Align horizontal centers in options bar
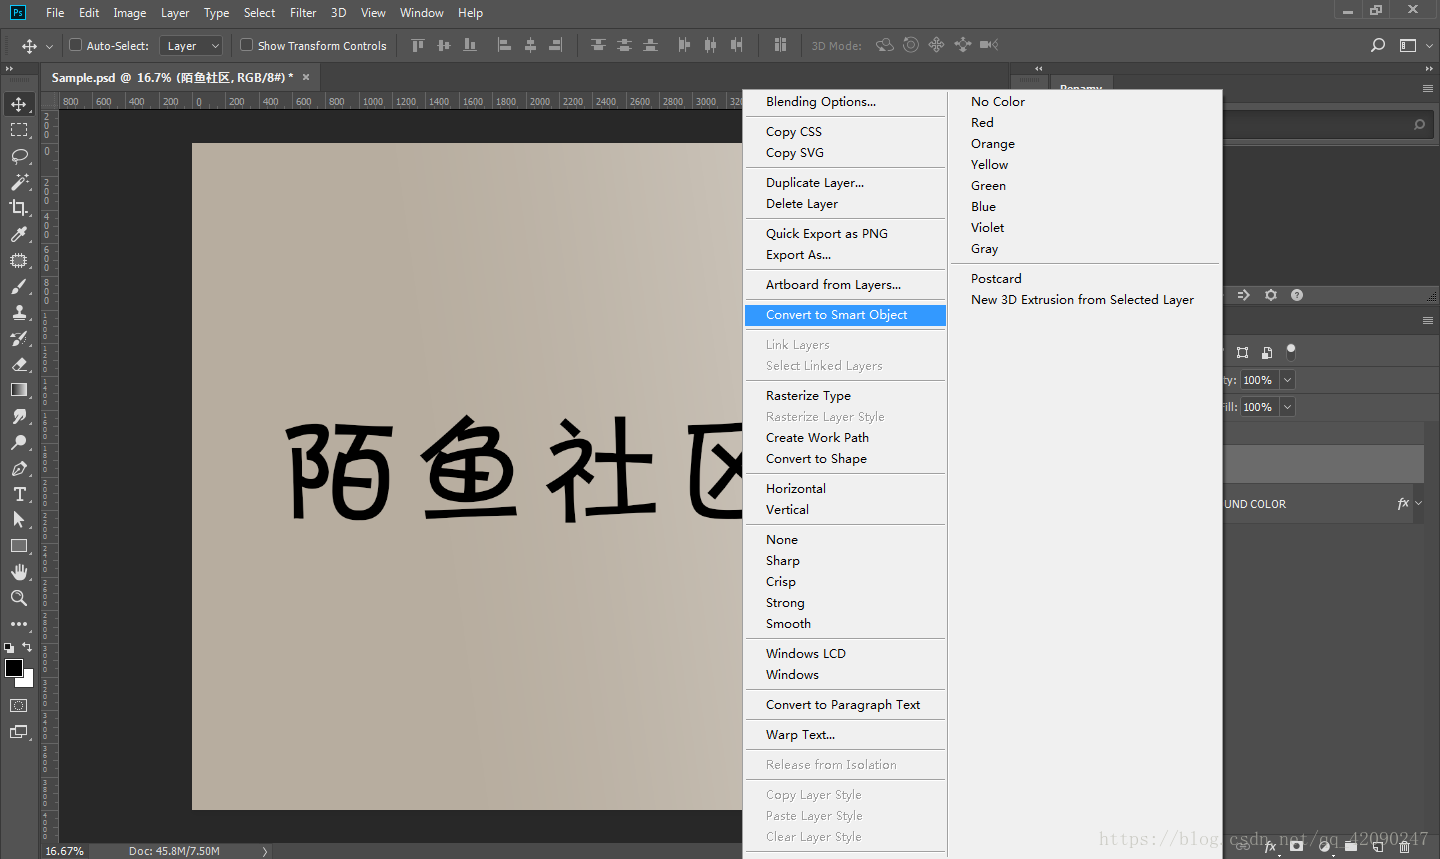 pos(530,45)
